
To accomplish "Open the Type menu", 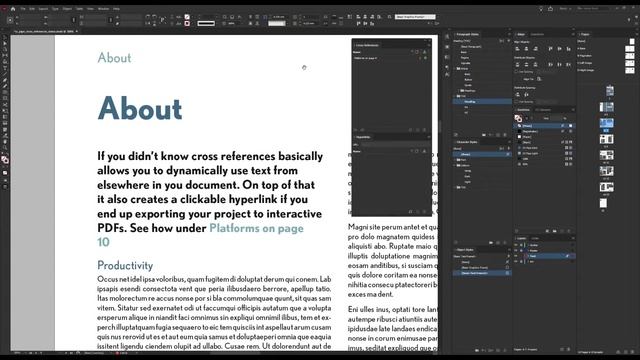I will coord(55,9).
